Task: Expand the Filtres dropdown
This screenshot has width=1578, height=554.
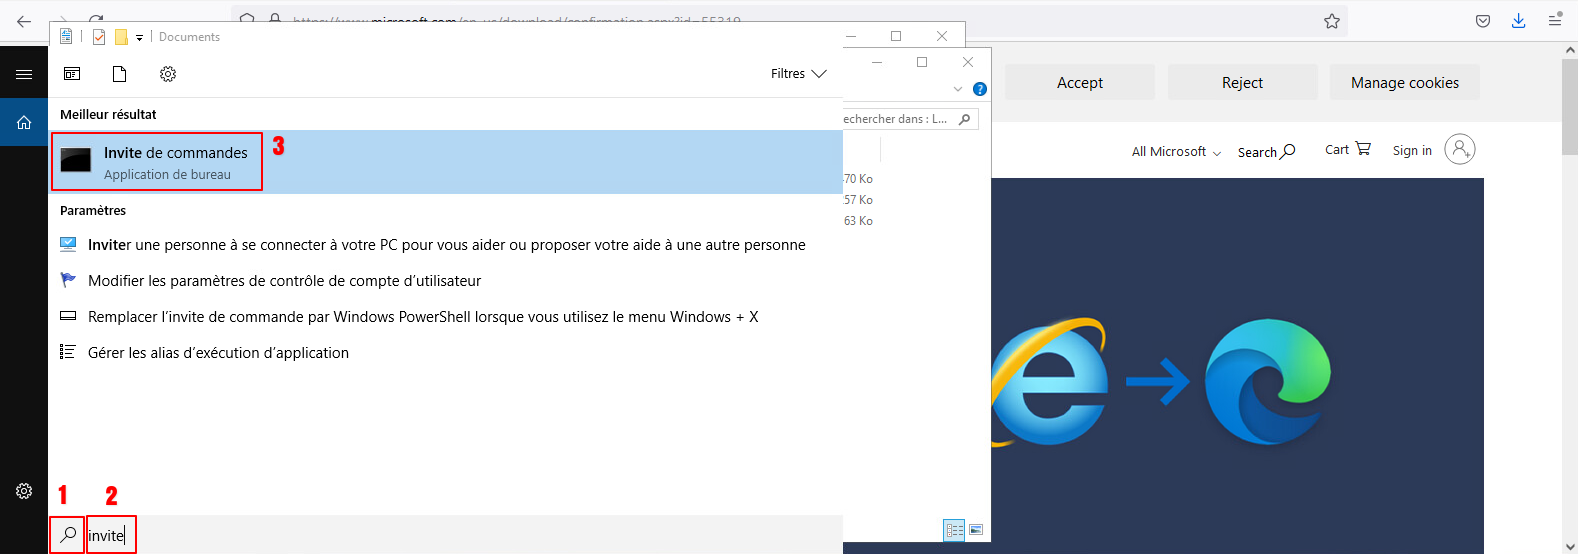Action: click(798, 74)
